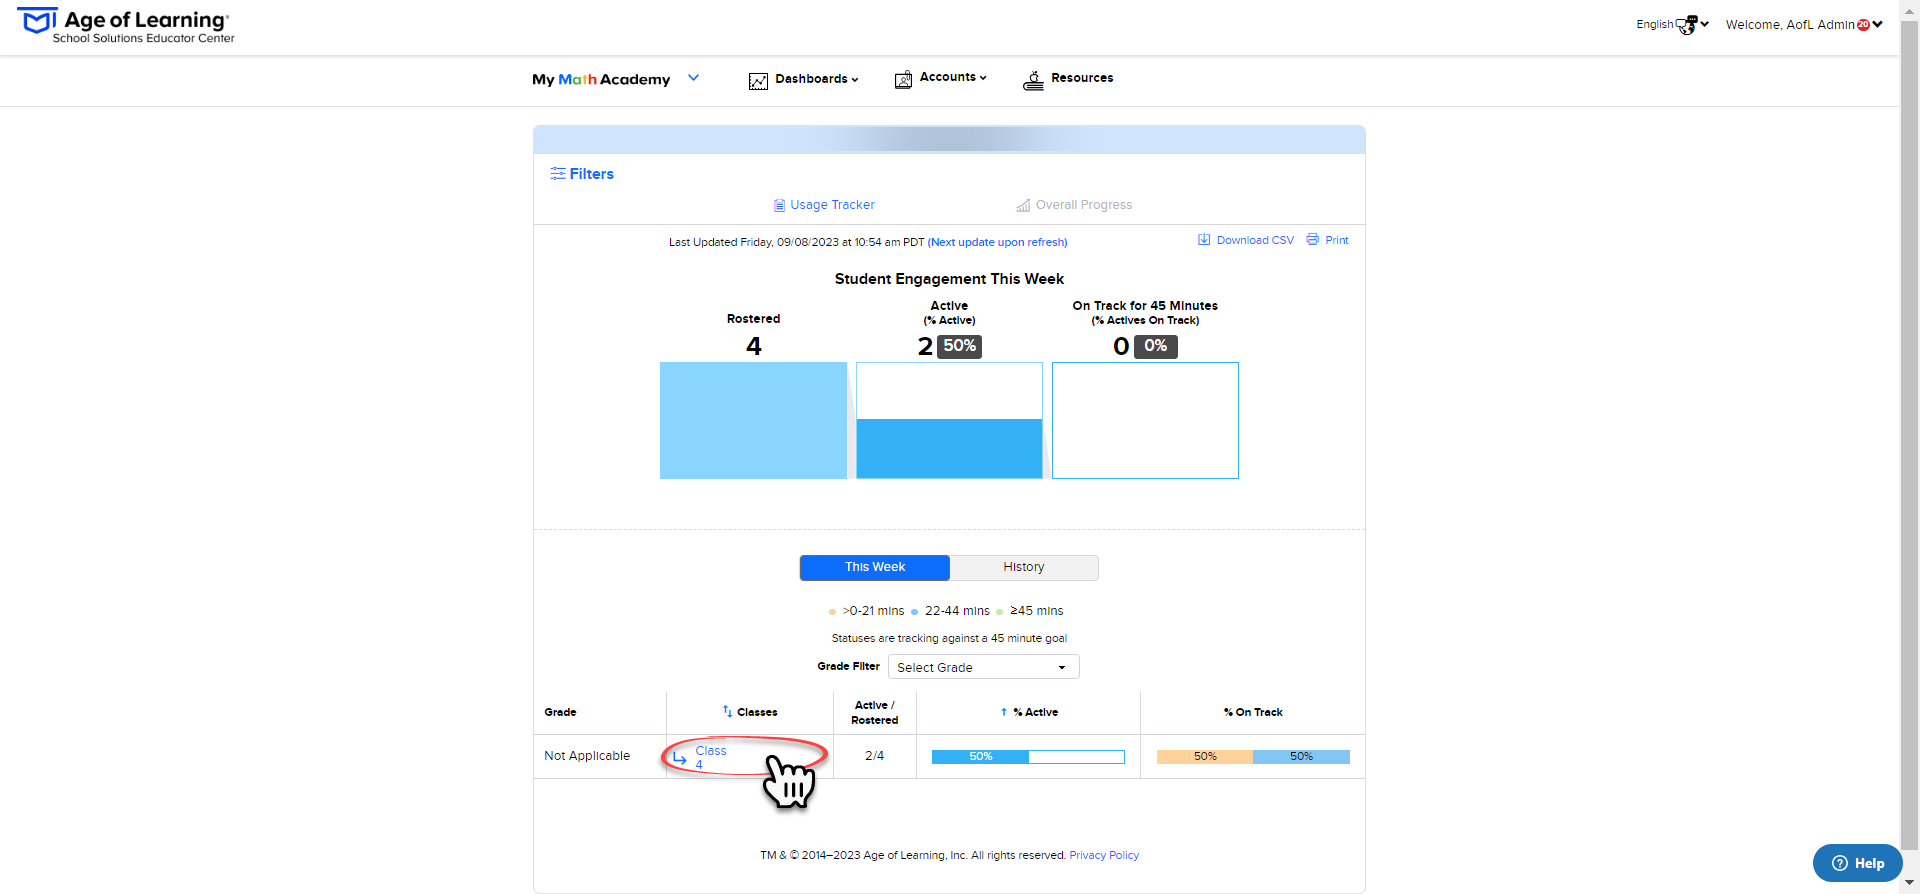Click the 50% Active badge
This screenshot has height=894, width=1920.
point(960,346)
